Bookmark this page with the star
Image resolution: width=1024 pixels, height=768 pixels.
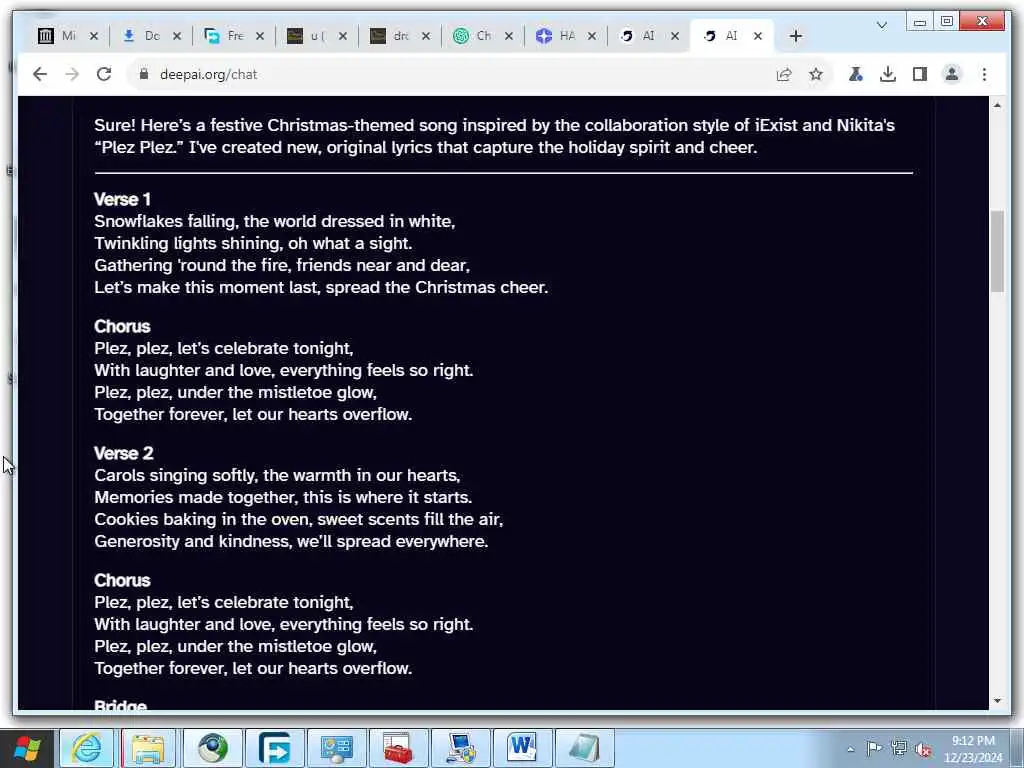pos(816,74)
